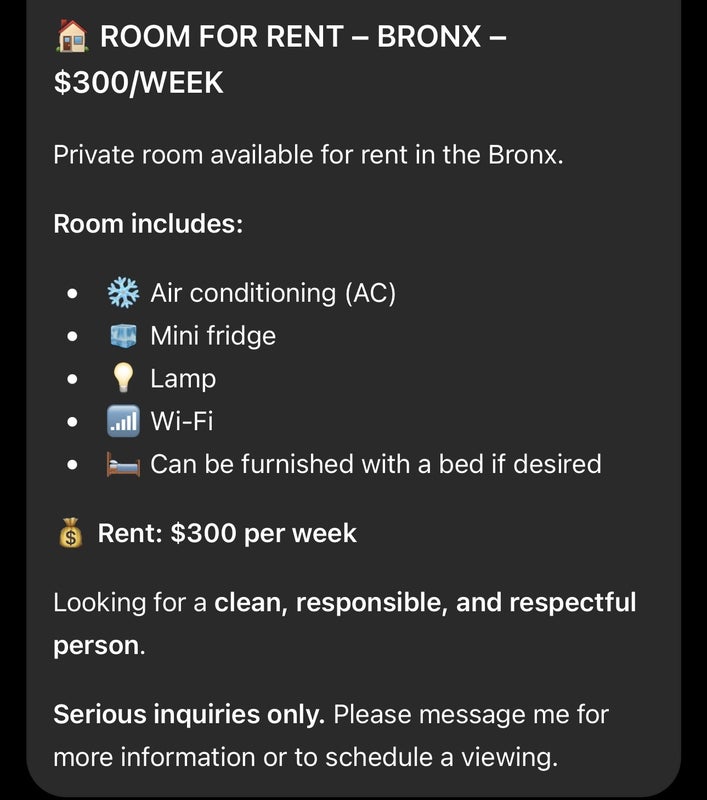Click the bed emoji in the list
Viewport: 707px width, 800px height.
pyautogui.click(x=123, y=464)
